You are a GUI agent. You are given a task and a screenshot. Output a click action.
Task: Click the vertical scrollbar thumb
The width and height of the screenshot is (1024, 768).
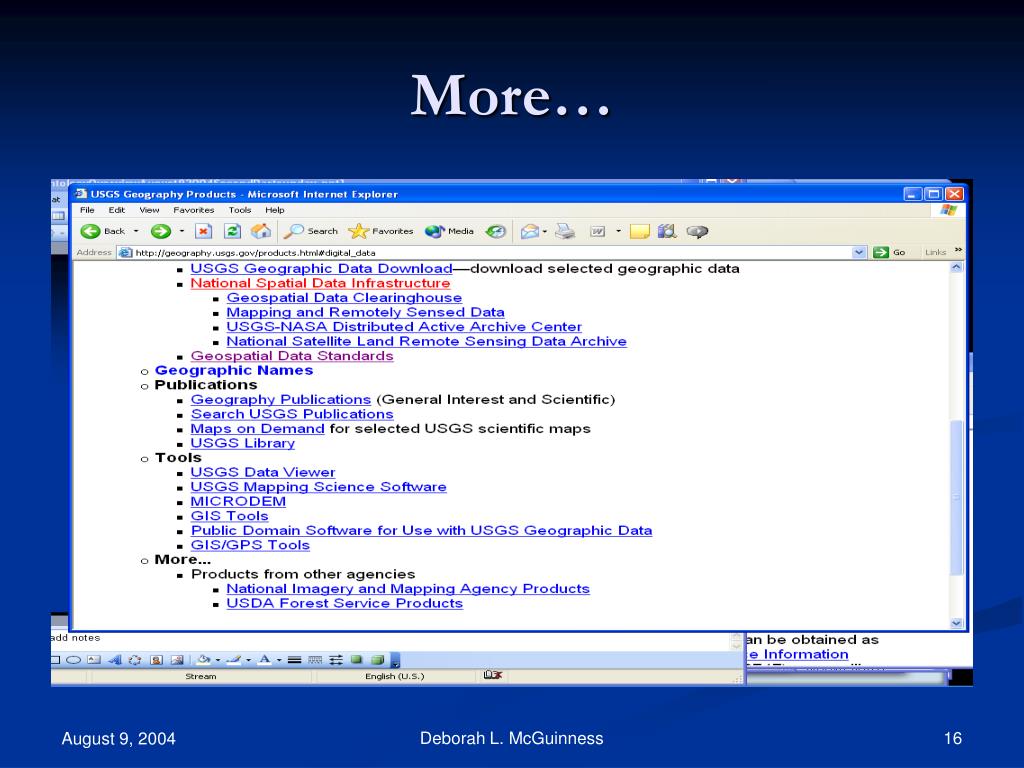957,498
